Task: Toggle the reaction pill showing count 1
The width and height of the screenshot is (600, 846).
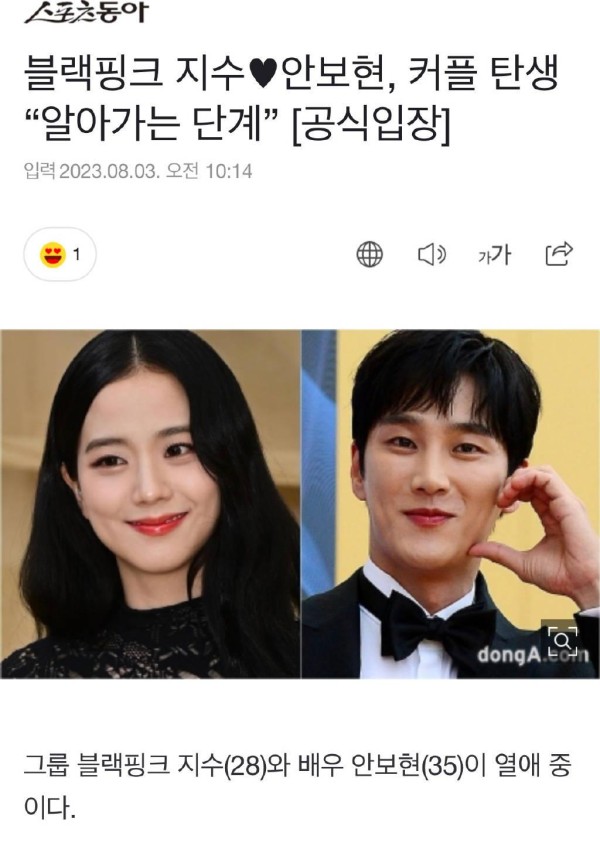Action: click(60, 255)
